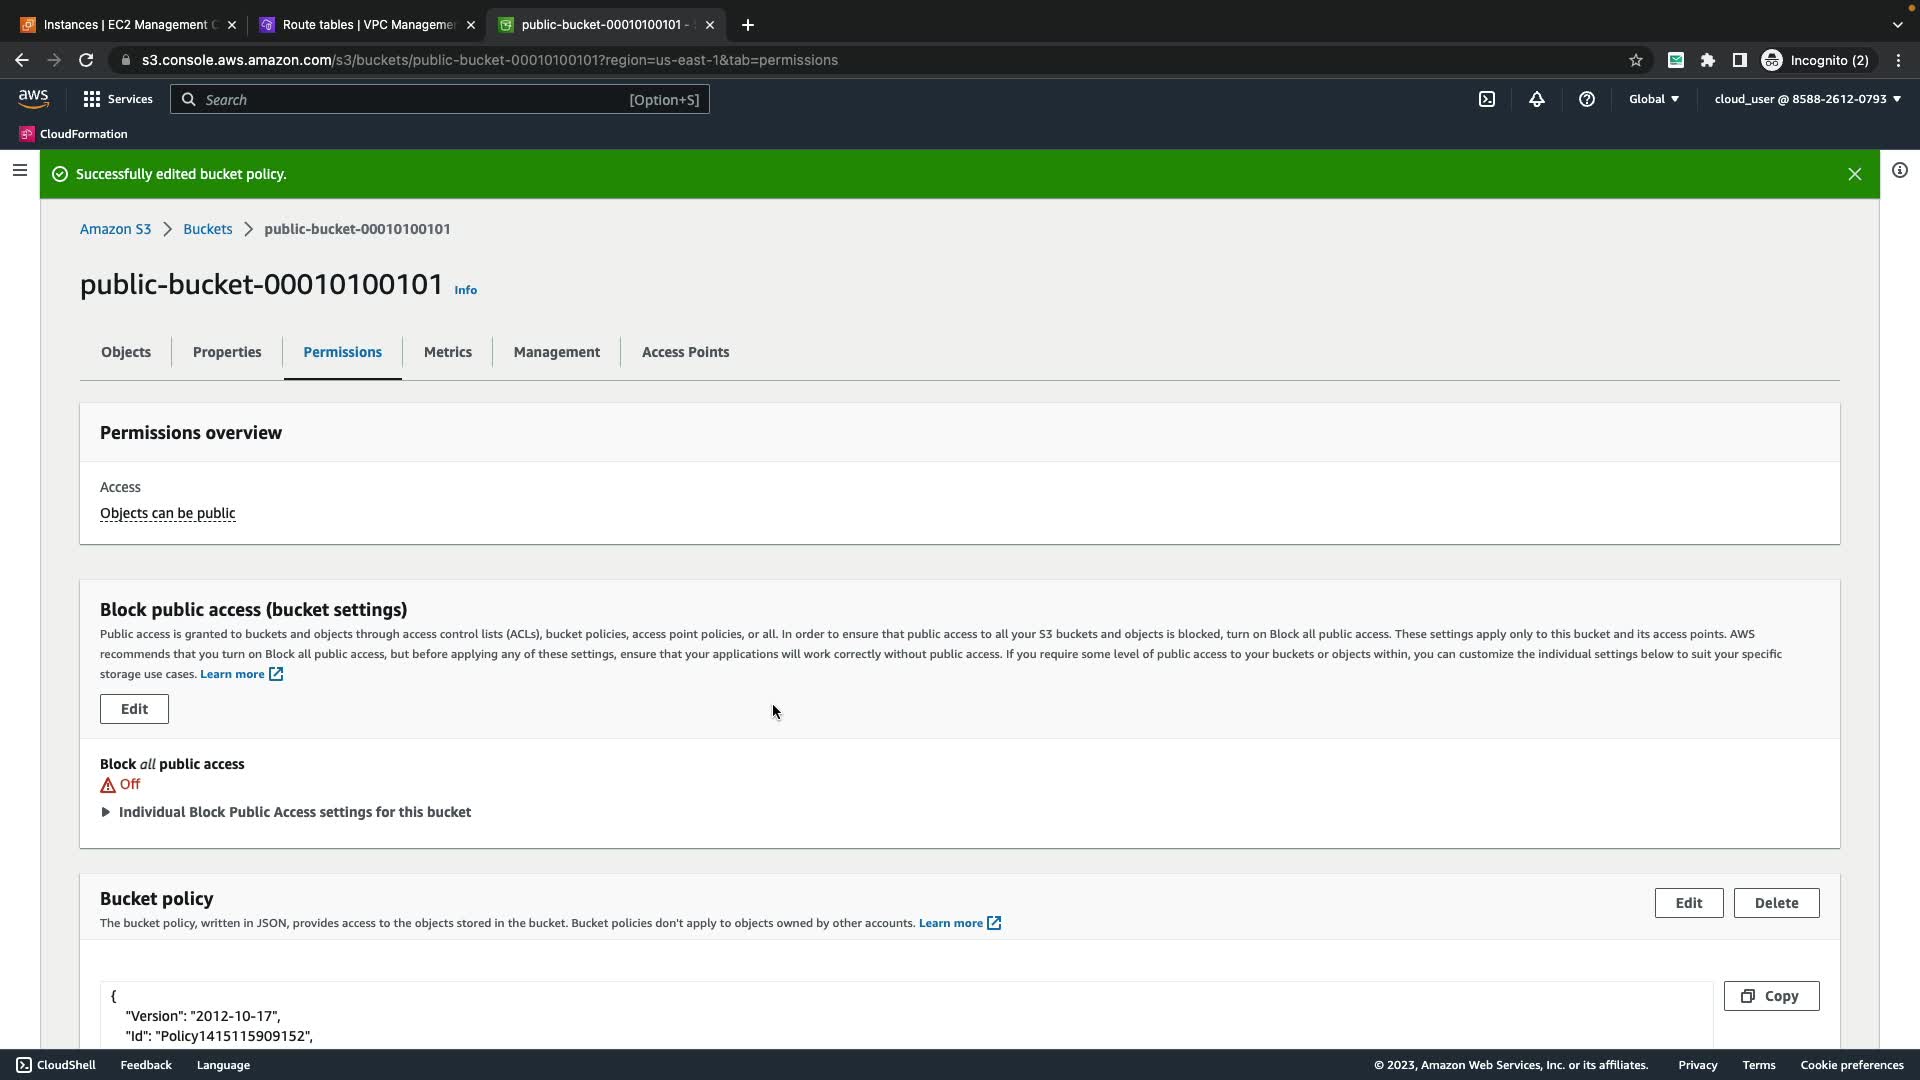Switch to the Access Points tab
Image resolution: width=1920 pixels, height=1080 pixels.
685,352
